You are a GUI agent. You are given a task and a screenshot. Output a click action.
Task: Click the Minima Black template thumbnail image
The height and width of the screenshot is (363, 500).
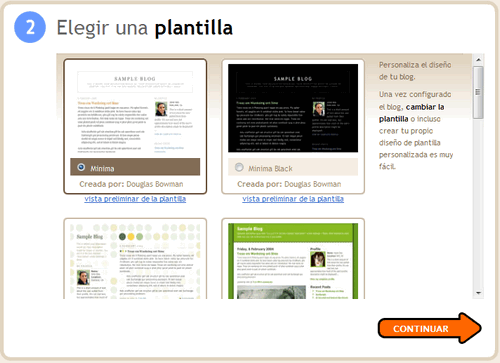pos(293,108)
